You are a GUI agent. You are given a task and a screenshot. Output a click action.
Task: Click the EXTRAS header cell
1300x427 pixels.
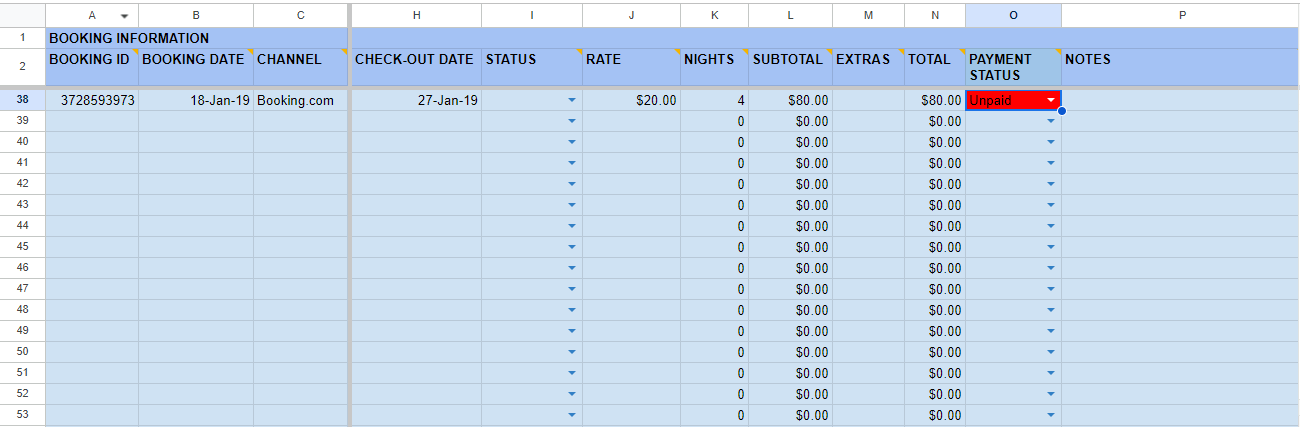(x=868, y=67)
